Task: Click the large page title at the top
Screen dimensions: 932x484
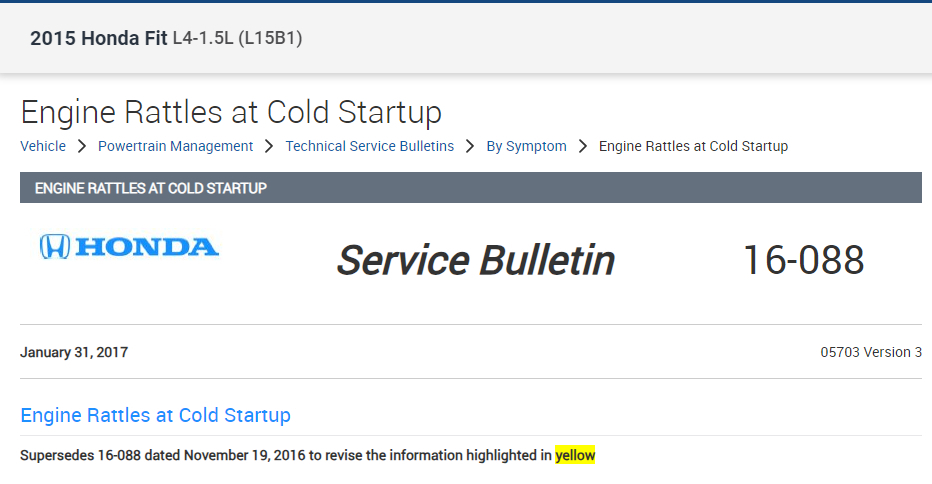Action: pos(231,112)
